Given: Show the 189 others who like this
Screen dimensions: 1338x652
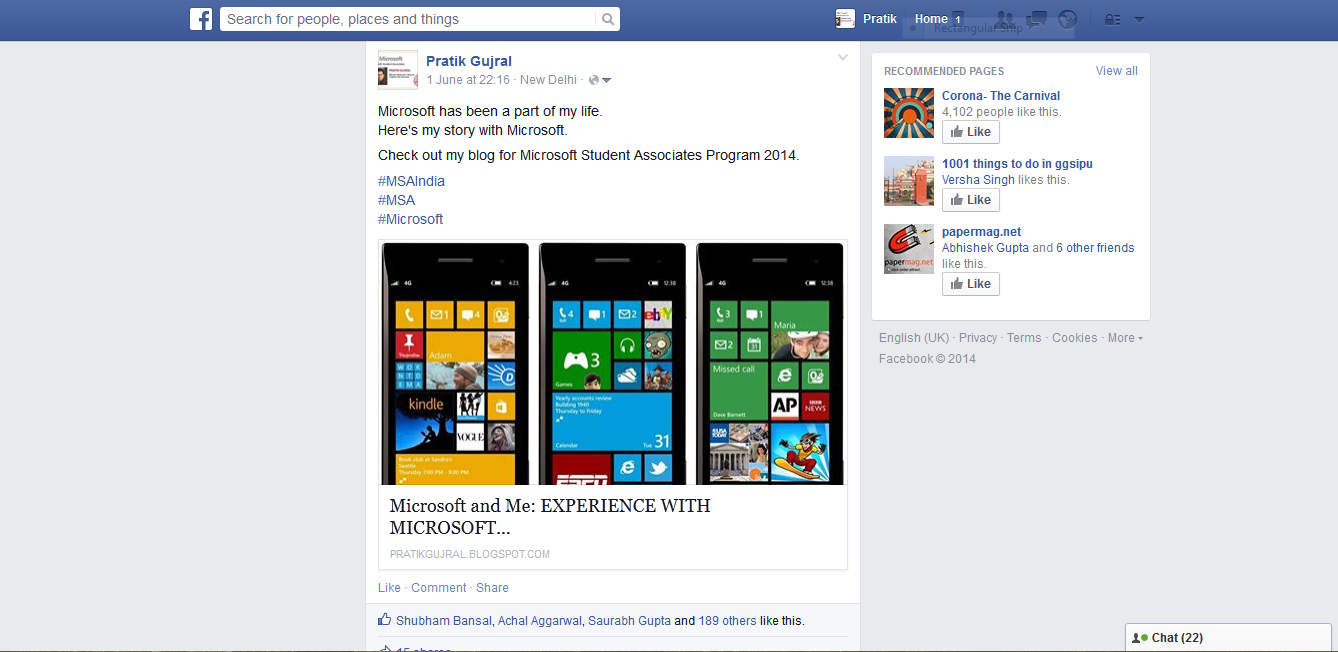Looking at the screenshot, I should [x=728, y=621].
